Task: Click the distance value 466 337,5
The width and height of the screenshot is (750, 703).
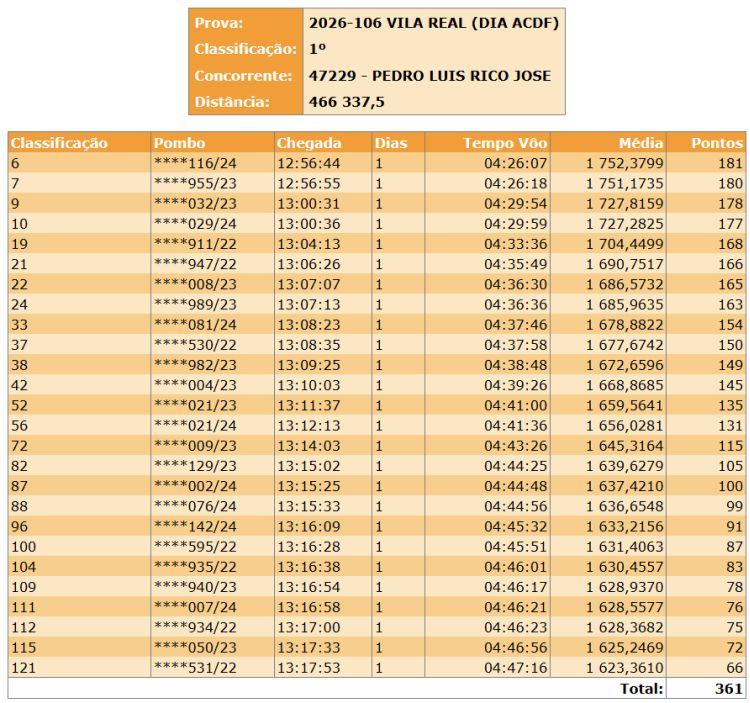Action: point(347,102)
